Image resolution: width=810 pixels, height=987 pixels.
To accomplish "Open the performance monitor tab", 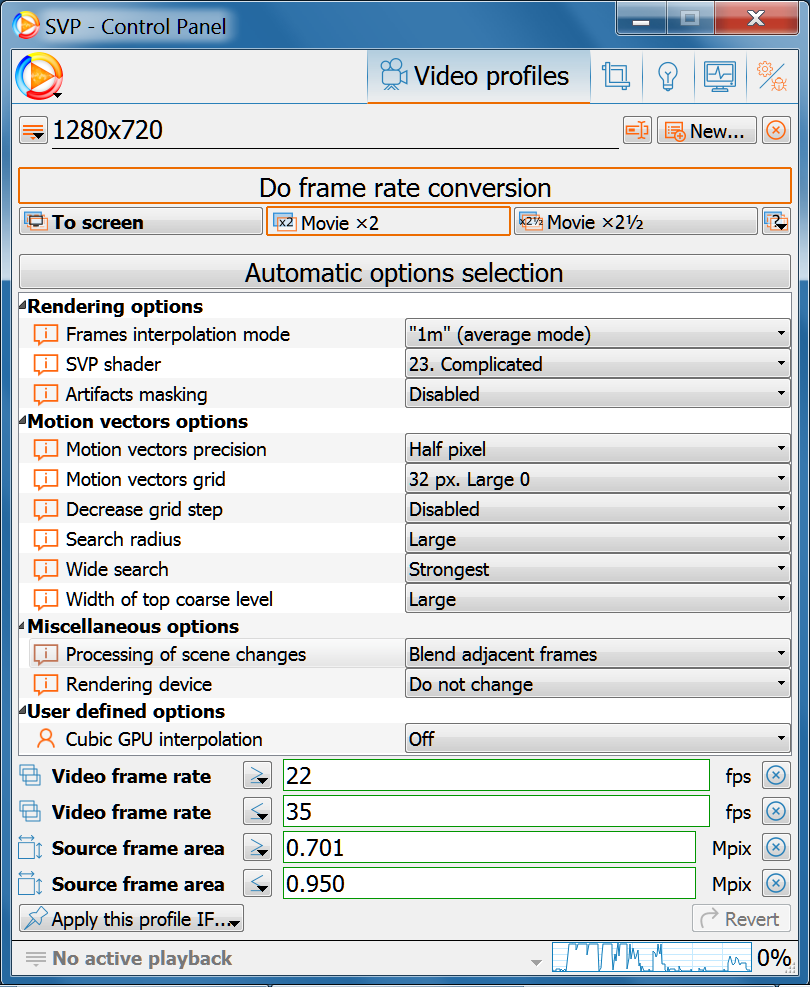I will [720, 77].
